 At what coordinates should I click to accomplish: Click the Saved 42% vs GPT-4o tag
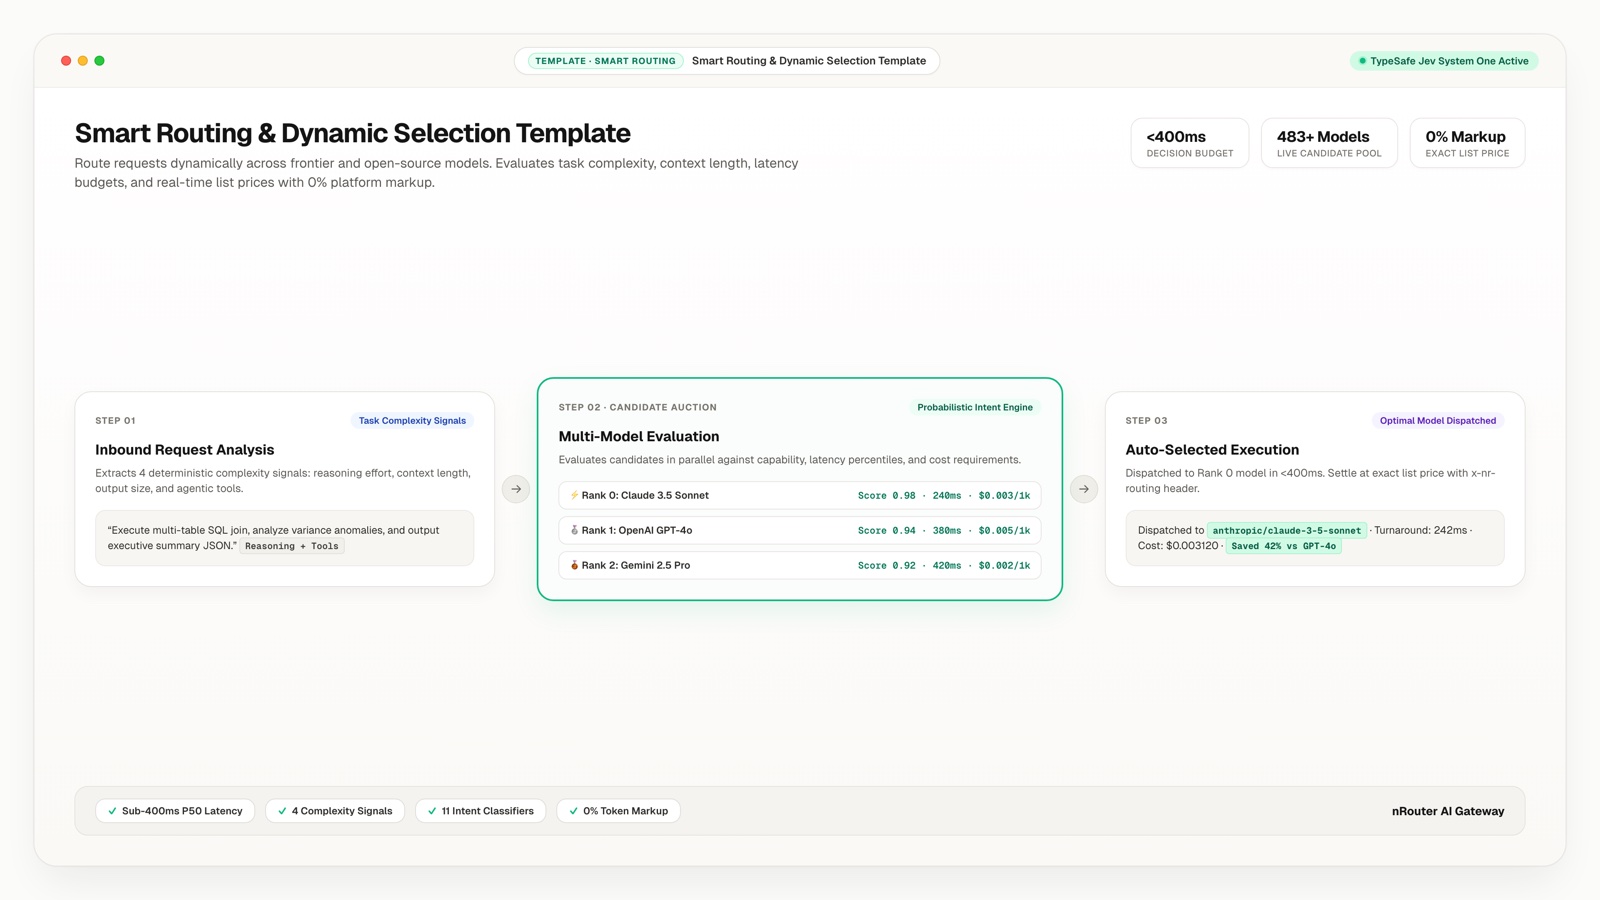pos(1283,546)
